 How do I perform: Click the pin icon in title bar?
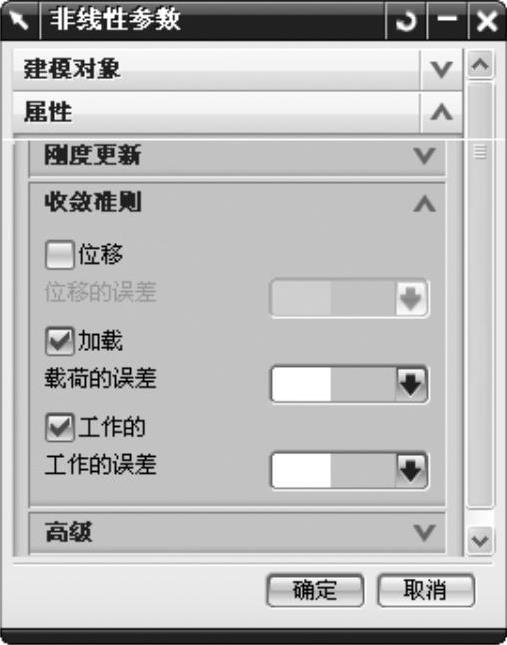[20, 21]
